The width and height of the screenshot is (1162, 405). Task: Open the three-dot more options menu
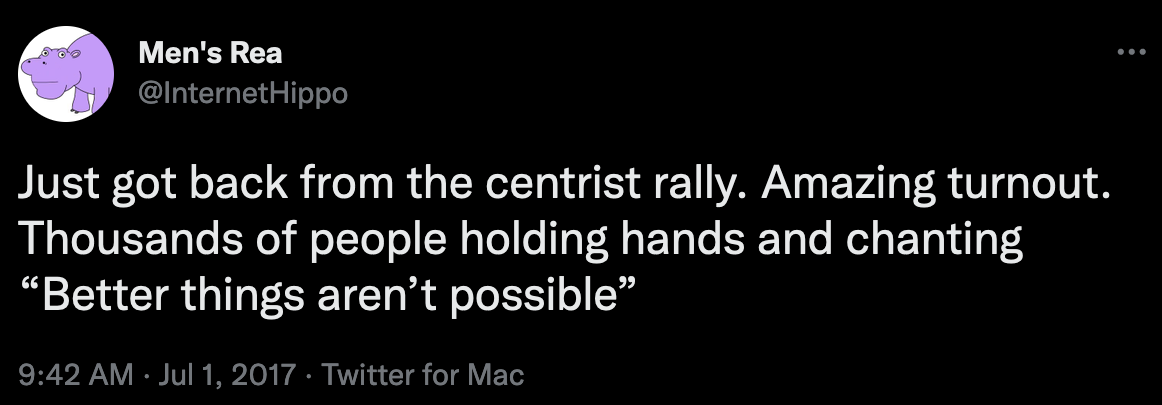1130,52
